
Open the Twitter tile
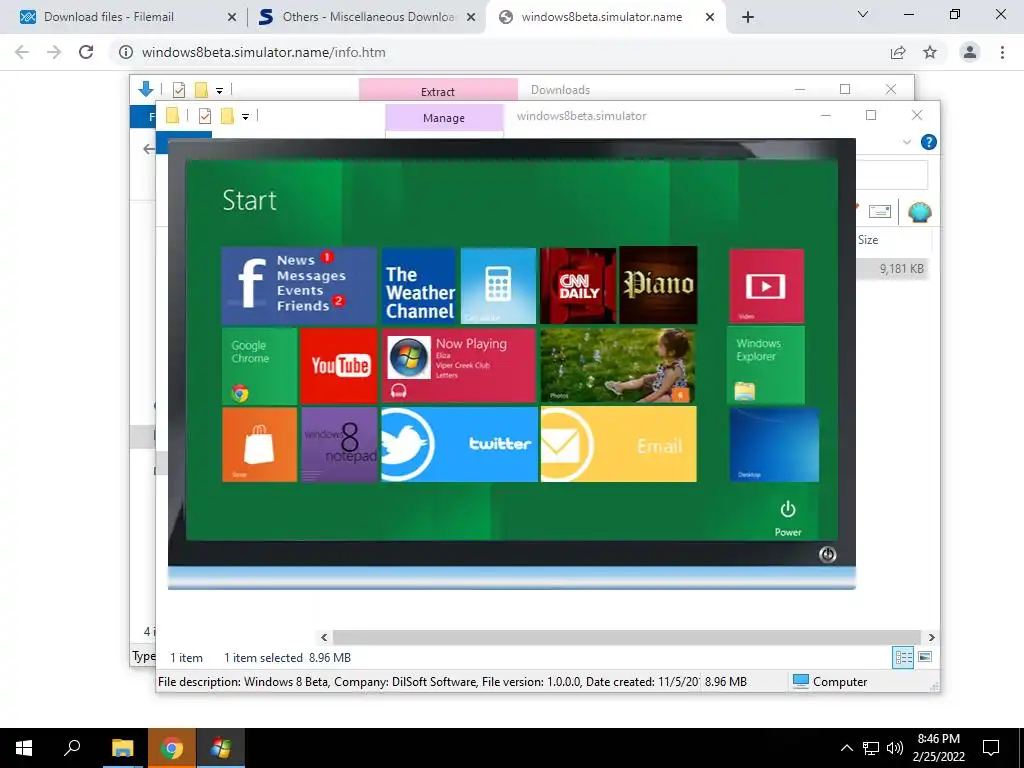point(459,444)
